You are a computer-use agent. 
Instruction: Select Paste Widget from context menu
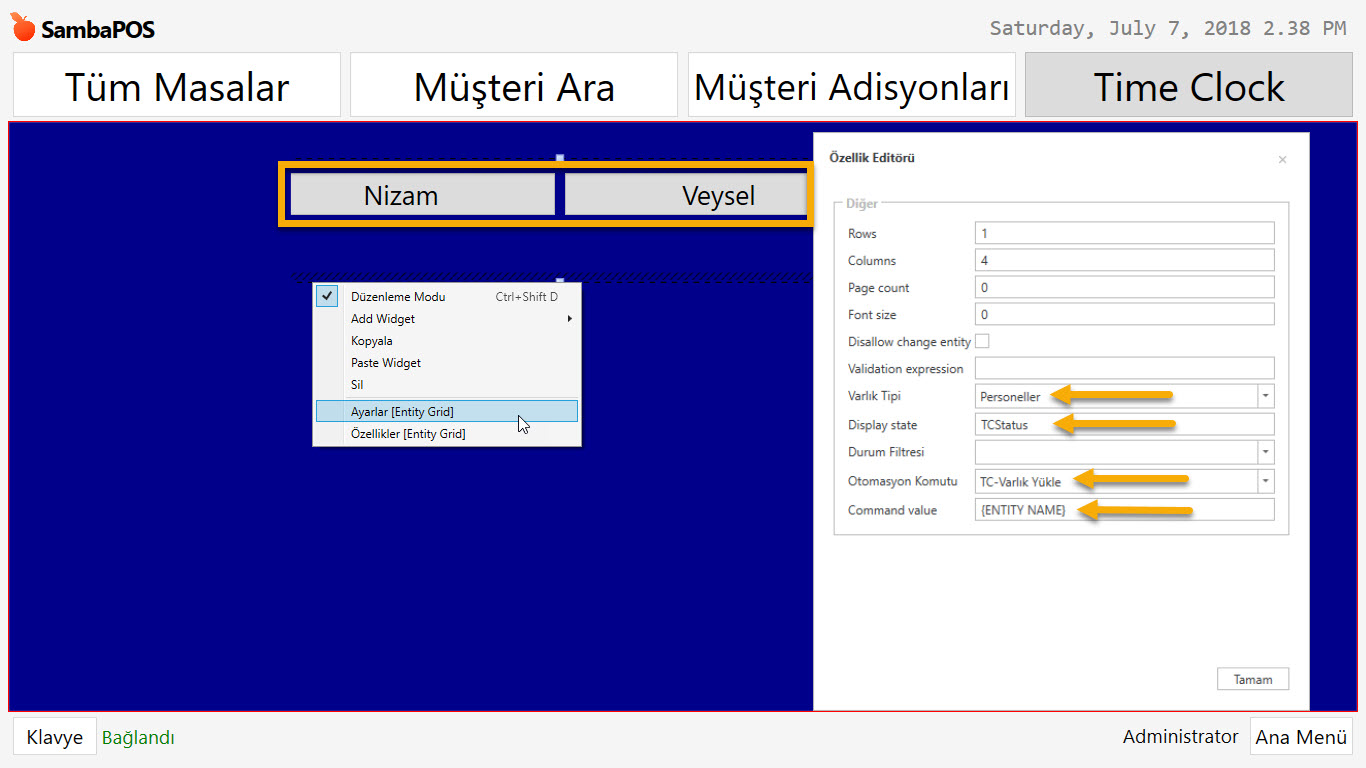[x=385, y=362]
